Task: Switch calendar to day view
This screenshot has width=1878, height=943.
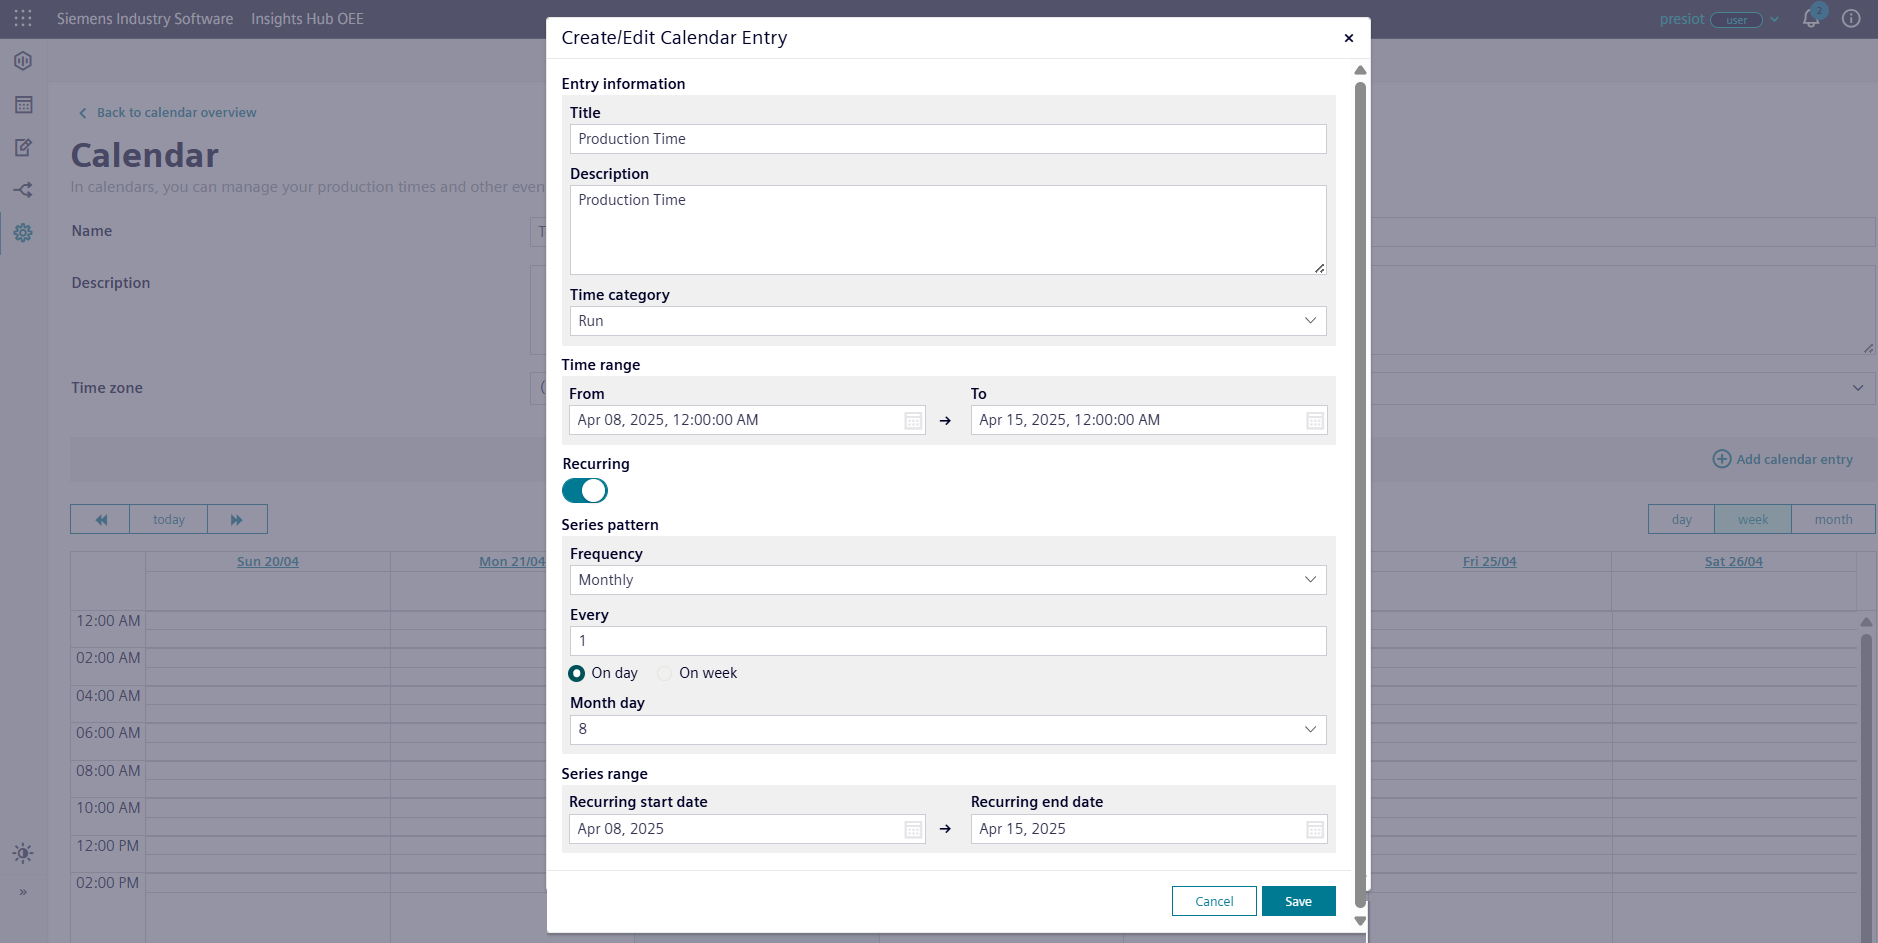Action: (1681, 519)
